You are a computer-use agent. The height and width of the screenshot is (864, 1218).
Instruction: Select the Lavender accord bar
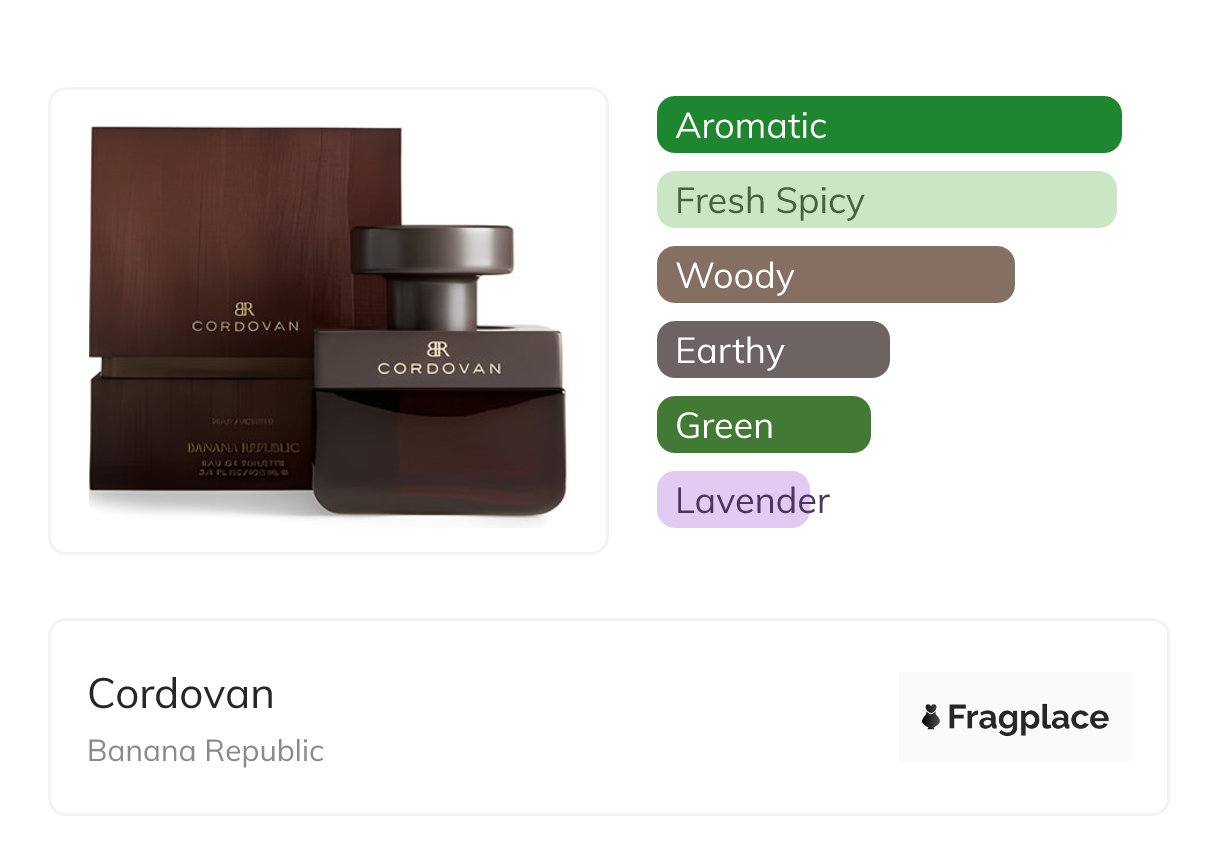click(x=733, y=500)
